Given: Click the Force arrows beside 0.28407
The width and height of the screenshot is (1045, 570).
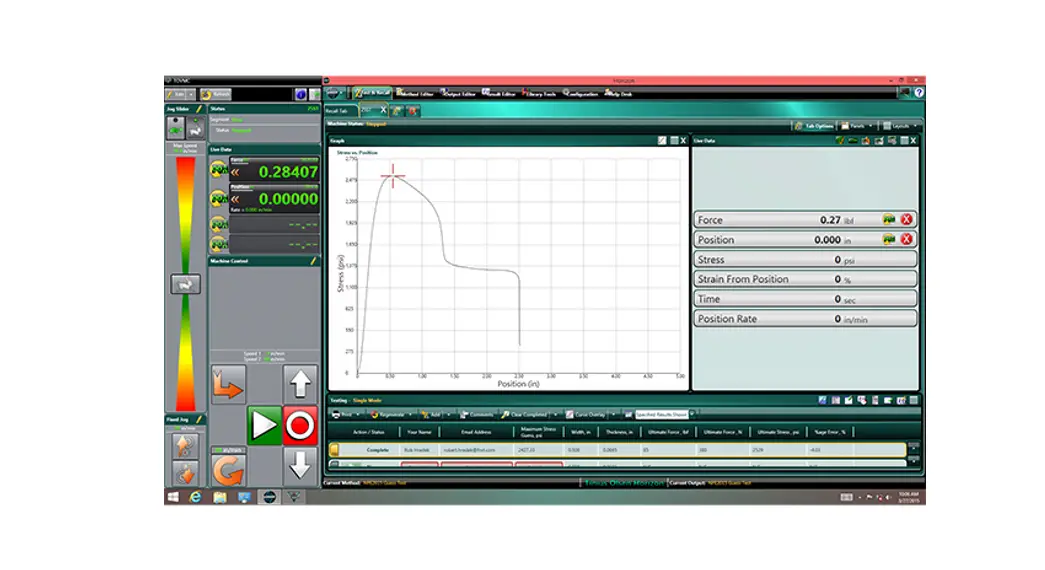Looking at the screenshot, I should [x=235, y=173].
